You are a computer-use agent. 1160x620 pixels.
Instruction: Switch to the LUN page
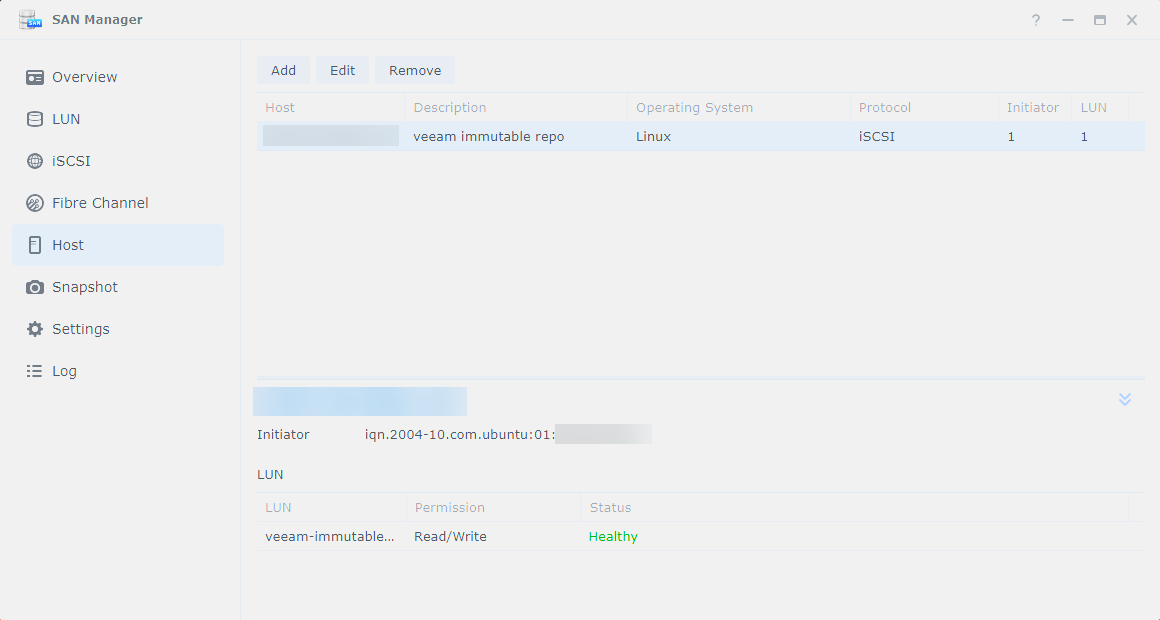click(66, 119)
